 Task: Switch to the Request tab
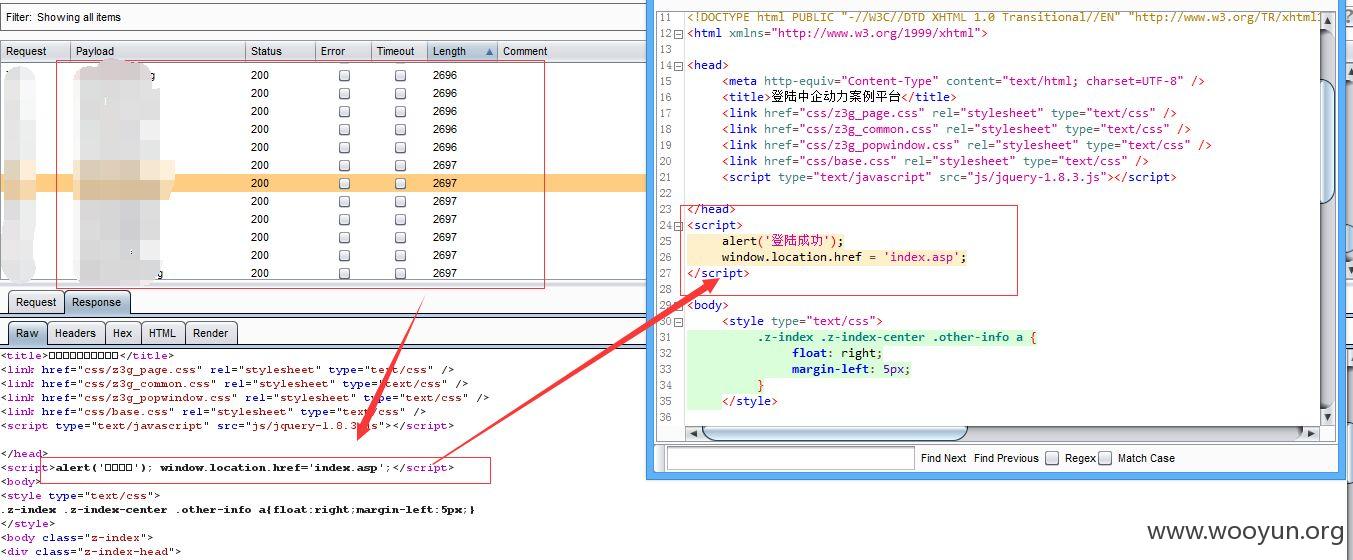tap(36, 302)
